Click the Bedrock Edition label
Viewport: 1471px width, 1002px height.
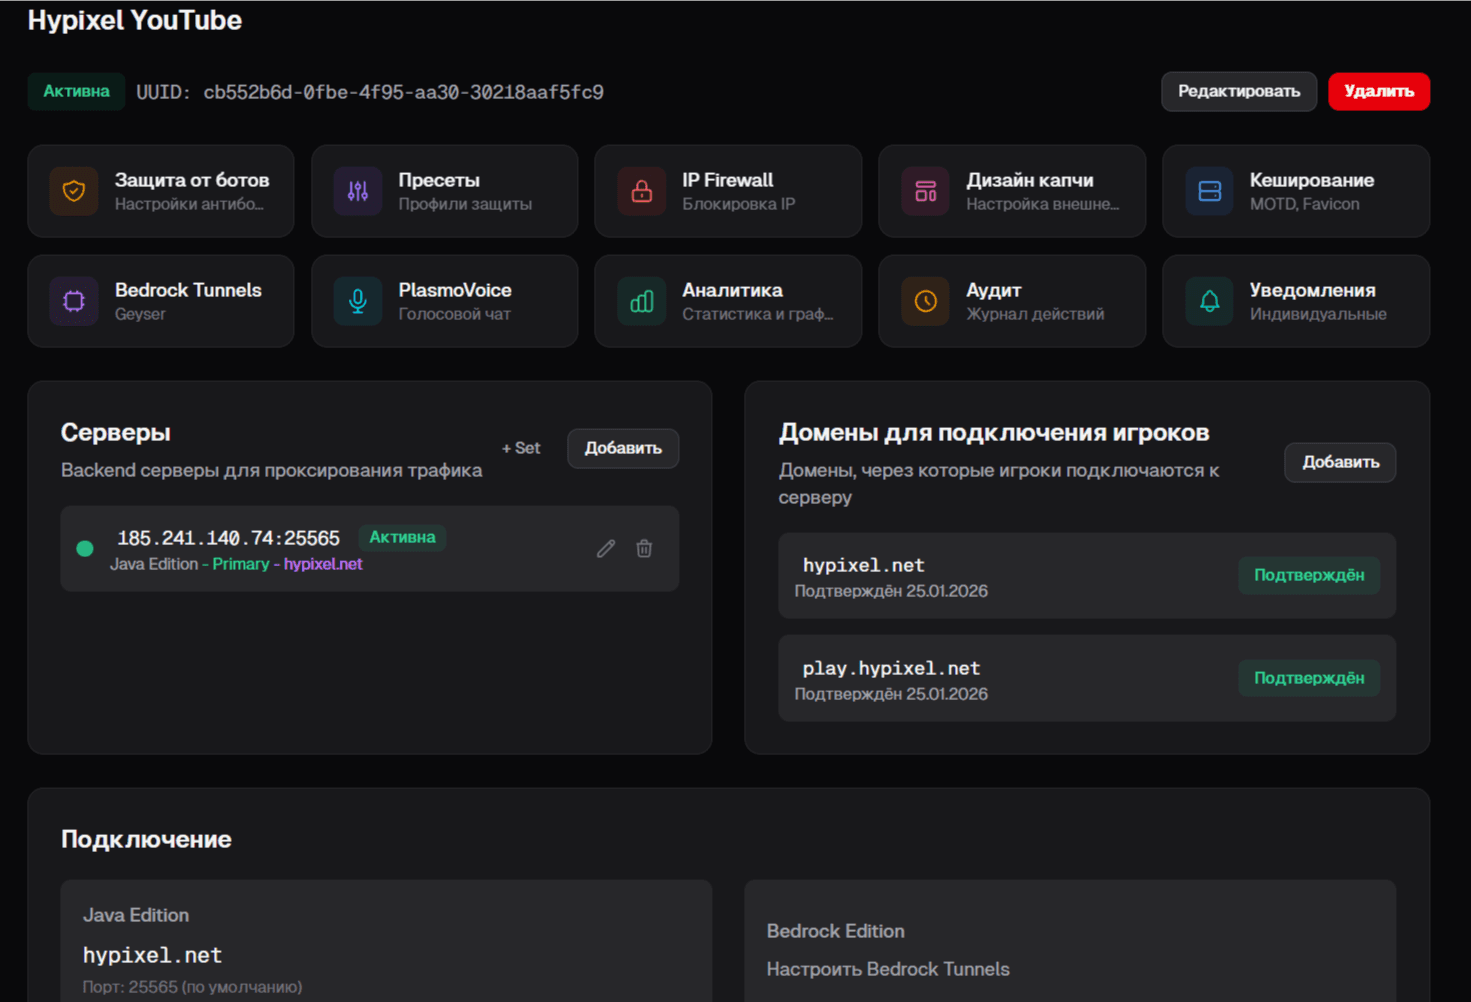click(836, 931)
